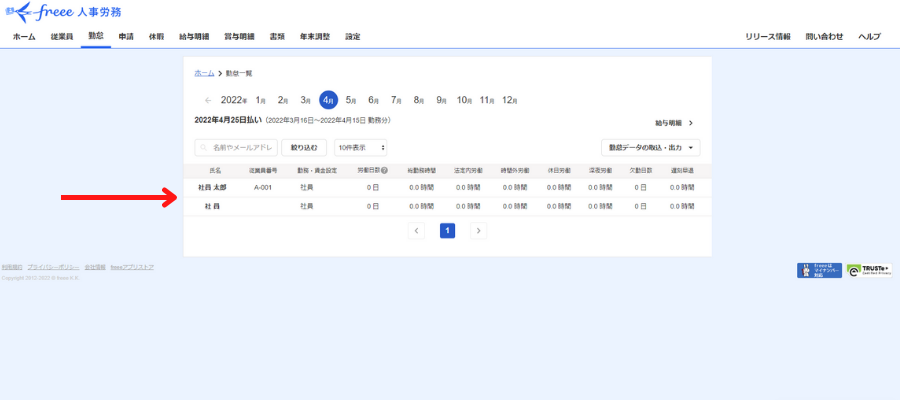
Task: Go to next page of results
Action: [x=479, y=230]
